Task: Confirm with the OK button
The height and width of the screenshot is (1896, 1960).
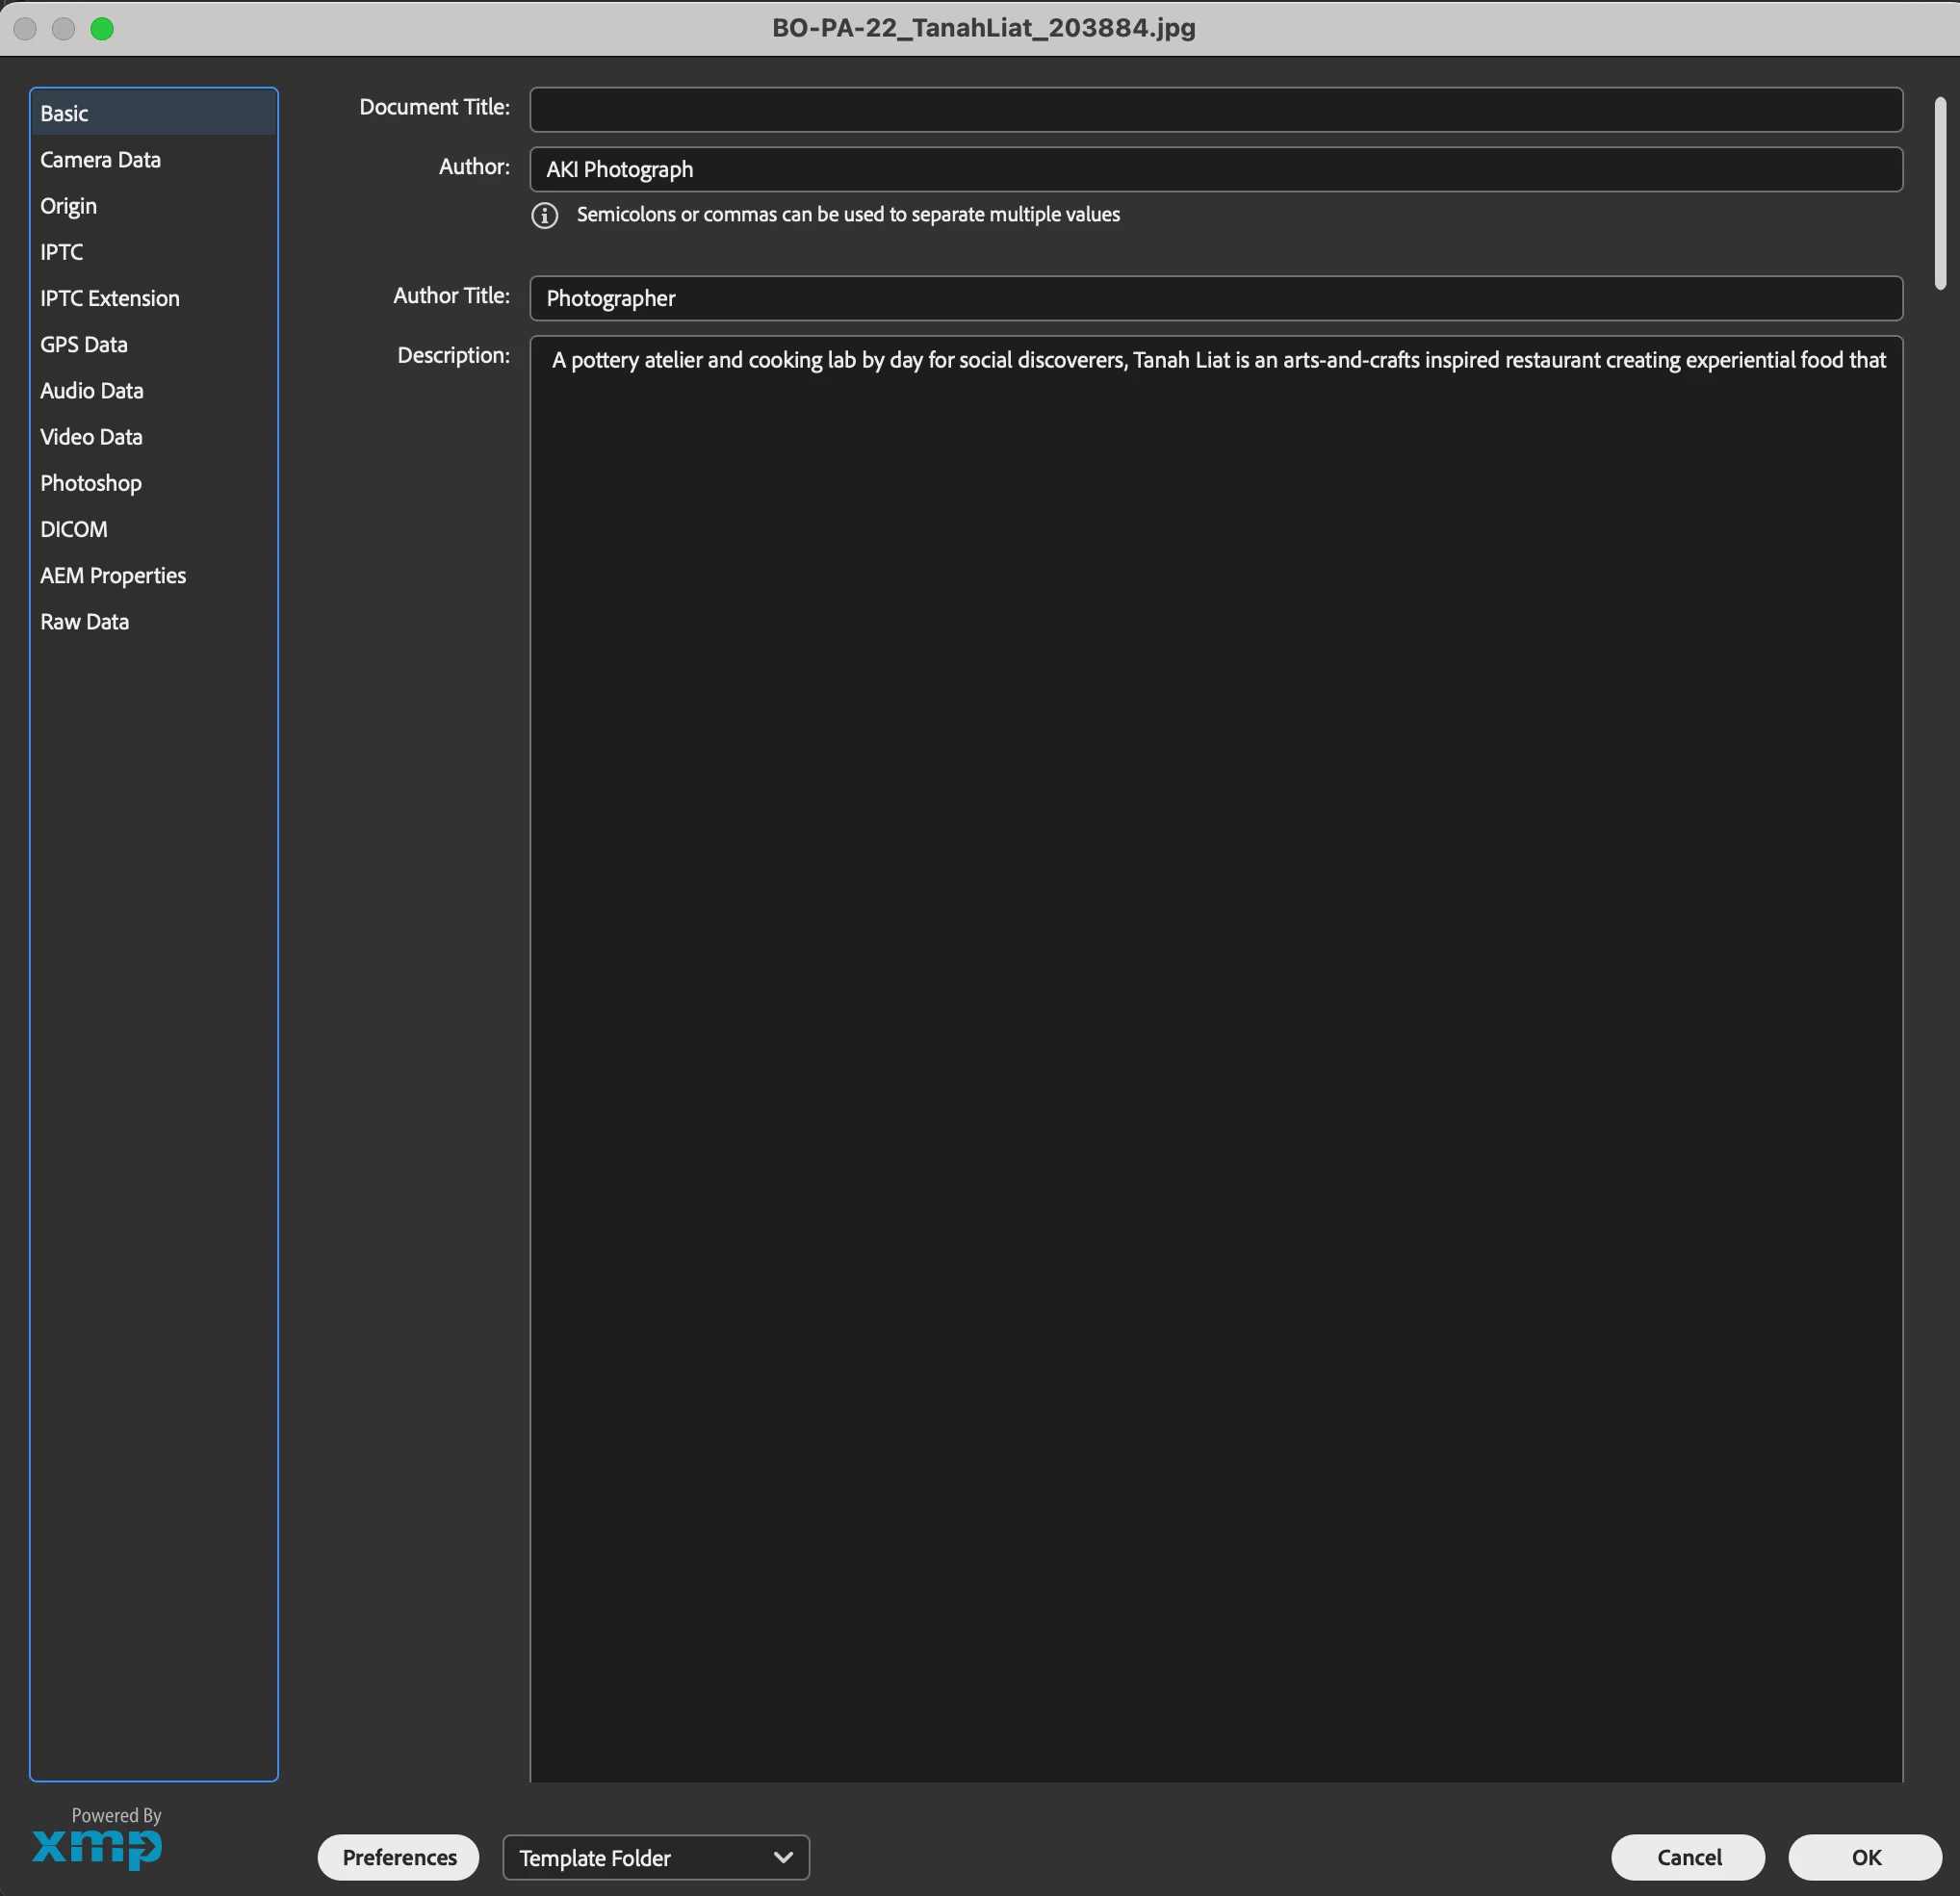Action: (x=1865, y=1857)
